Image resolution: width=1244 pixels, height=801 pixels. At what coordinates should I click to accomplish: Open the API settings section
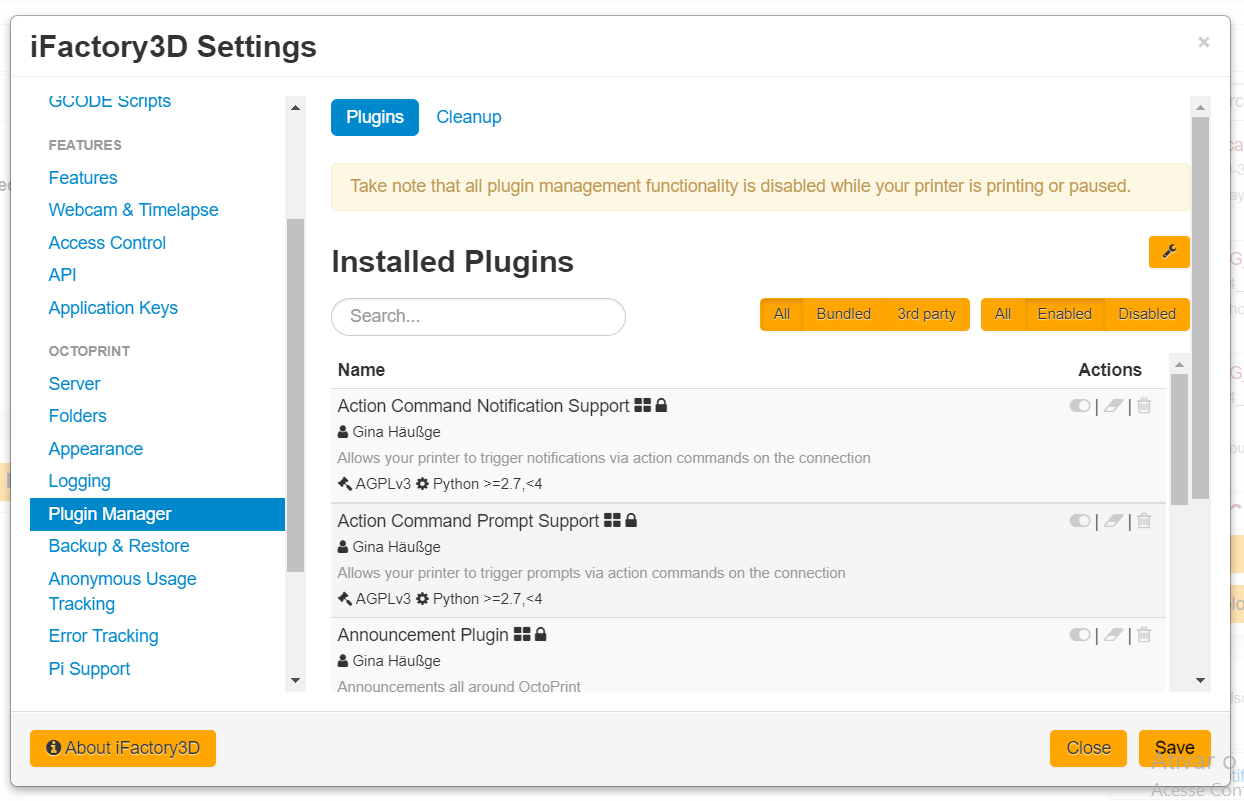(x=62, y=275)
